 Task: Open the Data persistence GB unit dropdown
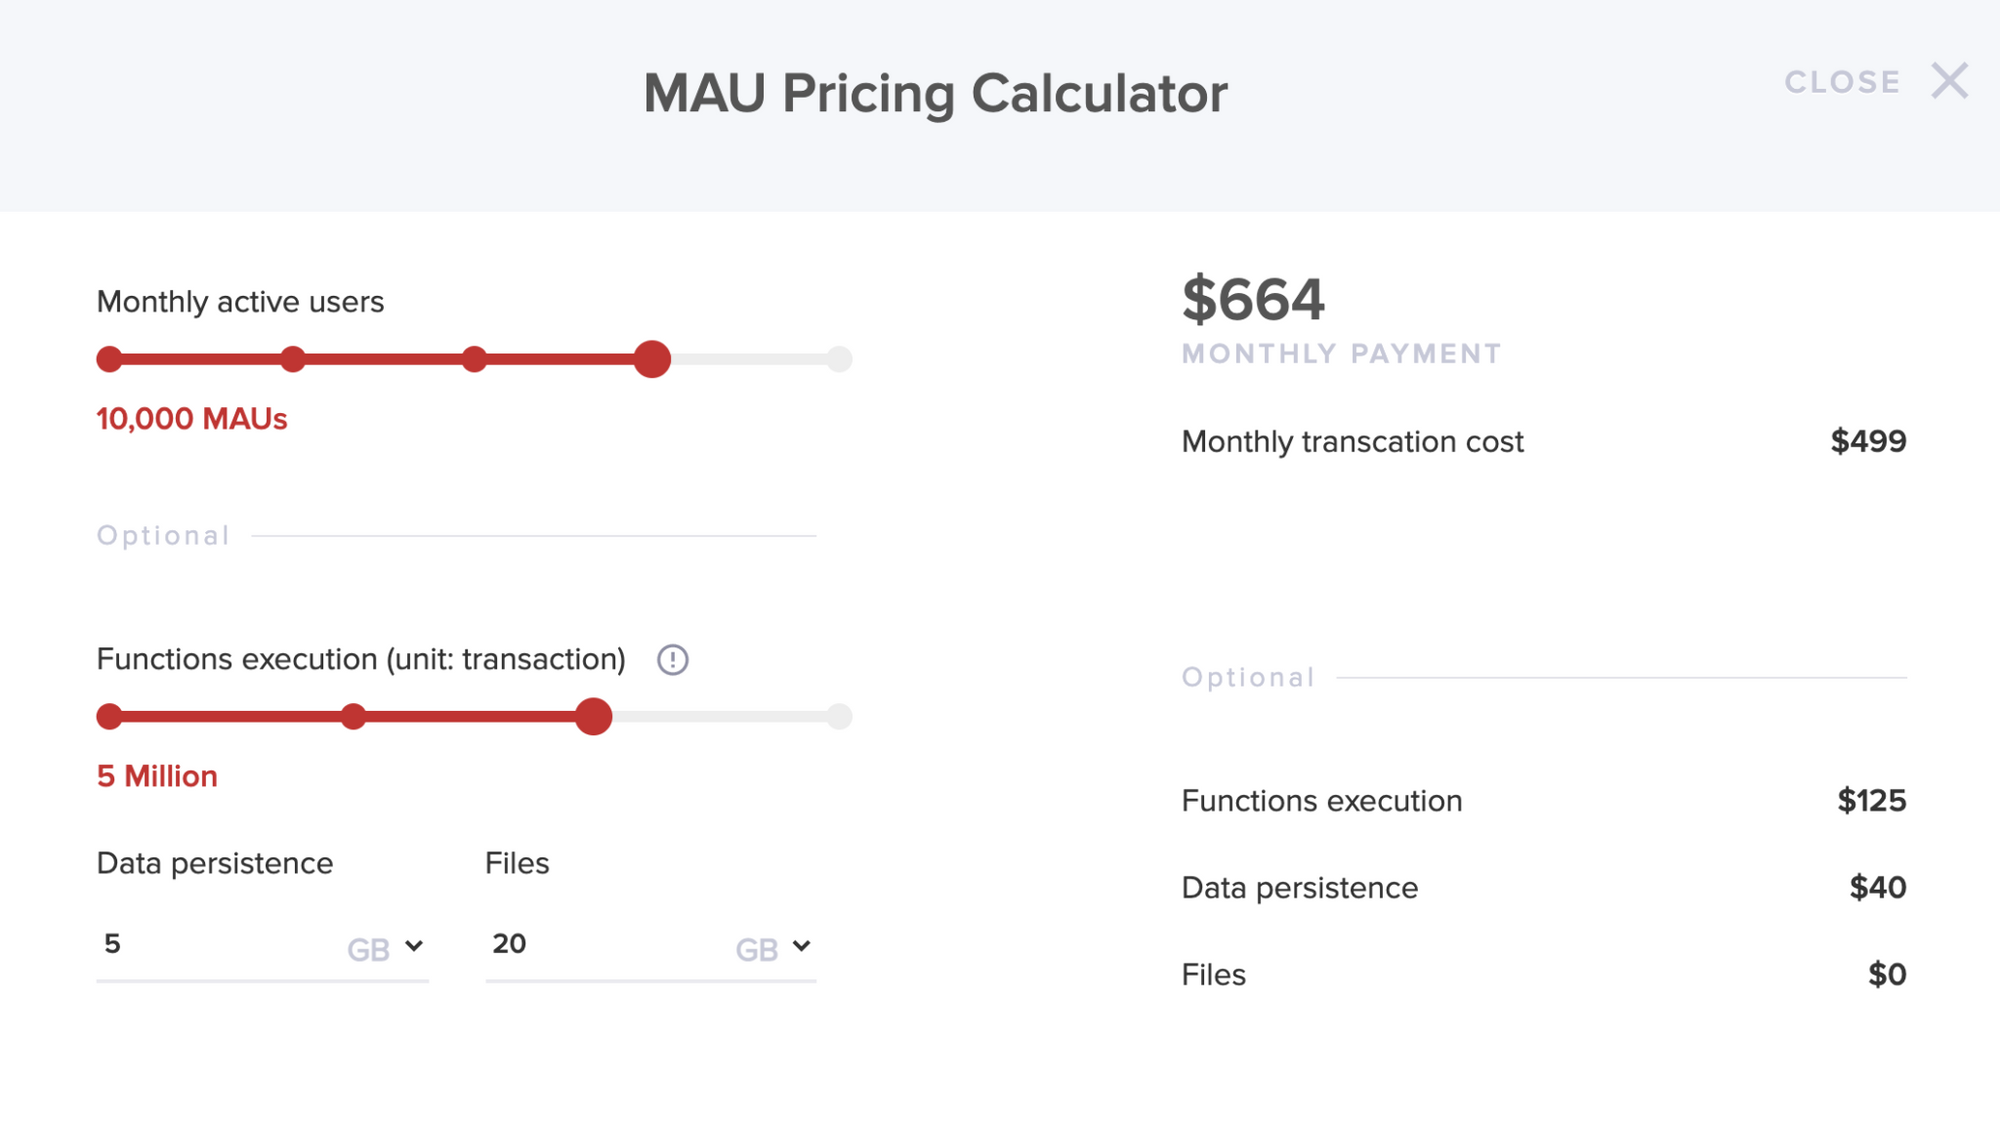click(386, 948)
